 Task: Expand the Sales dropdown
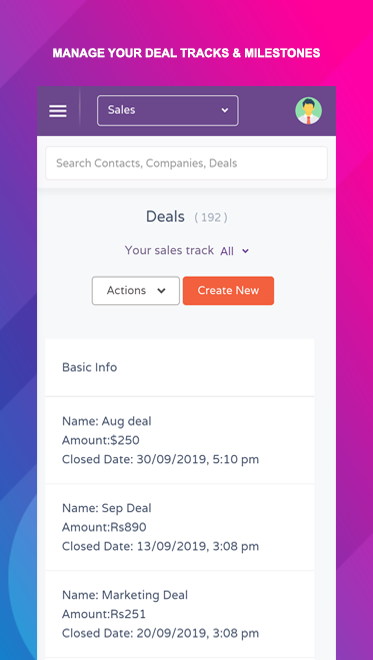168,110
